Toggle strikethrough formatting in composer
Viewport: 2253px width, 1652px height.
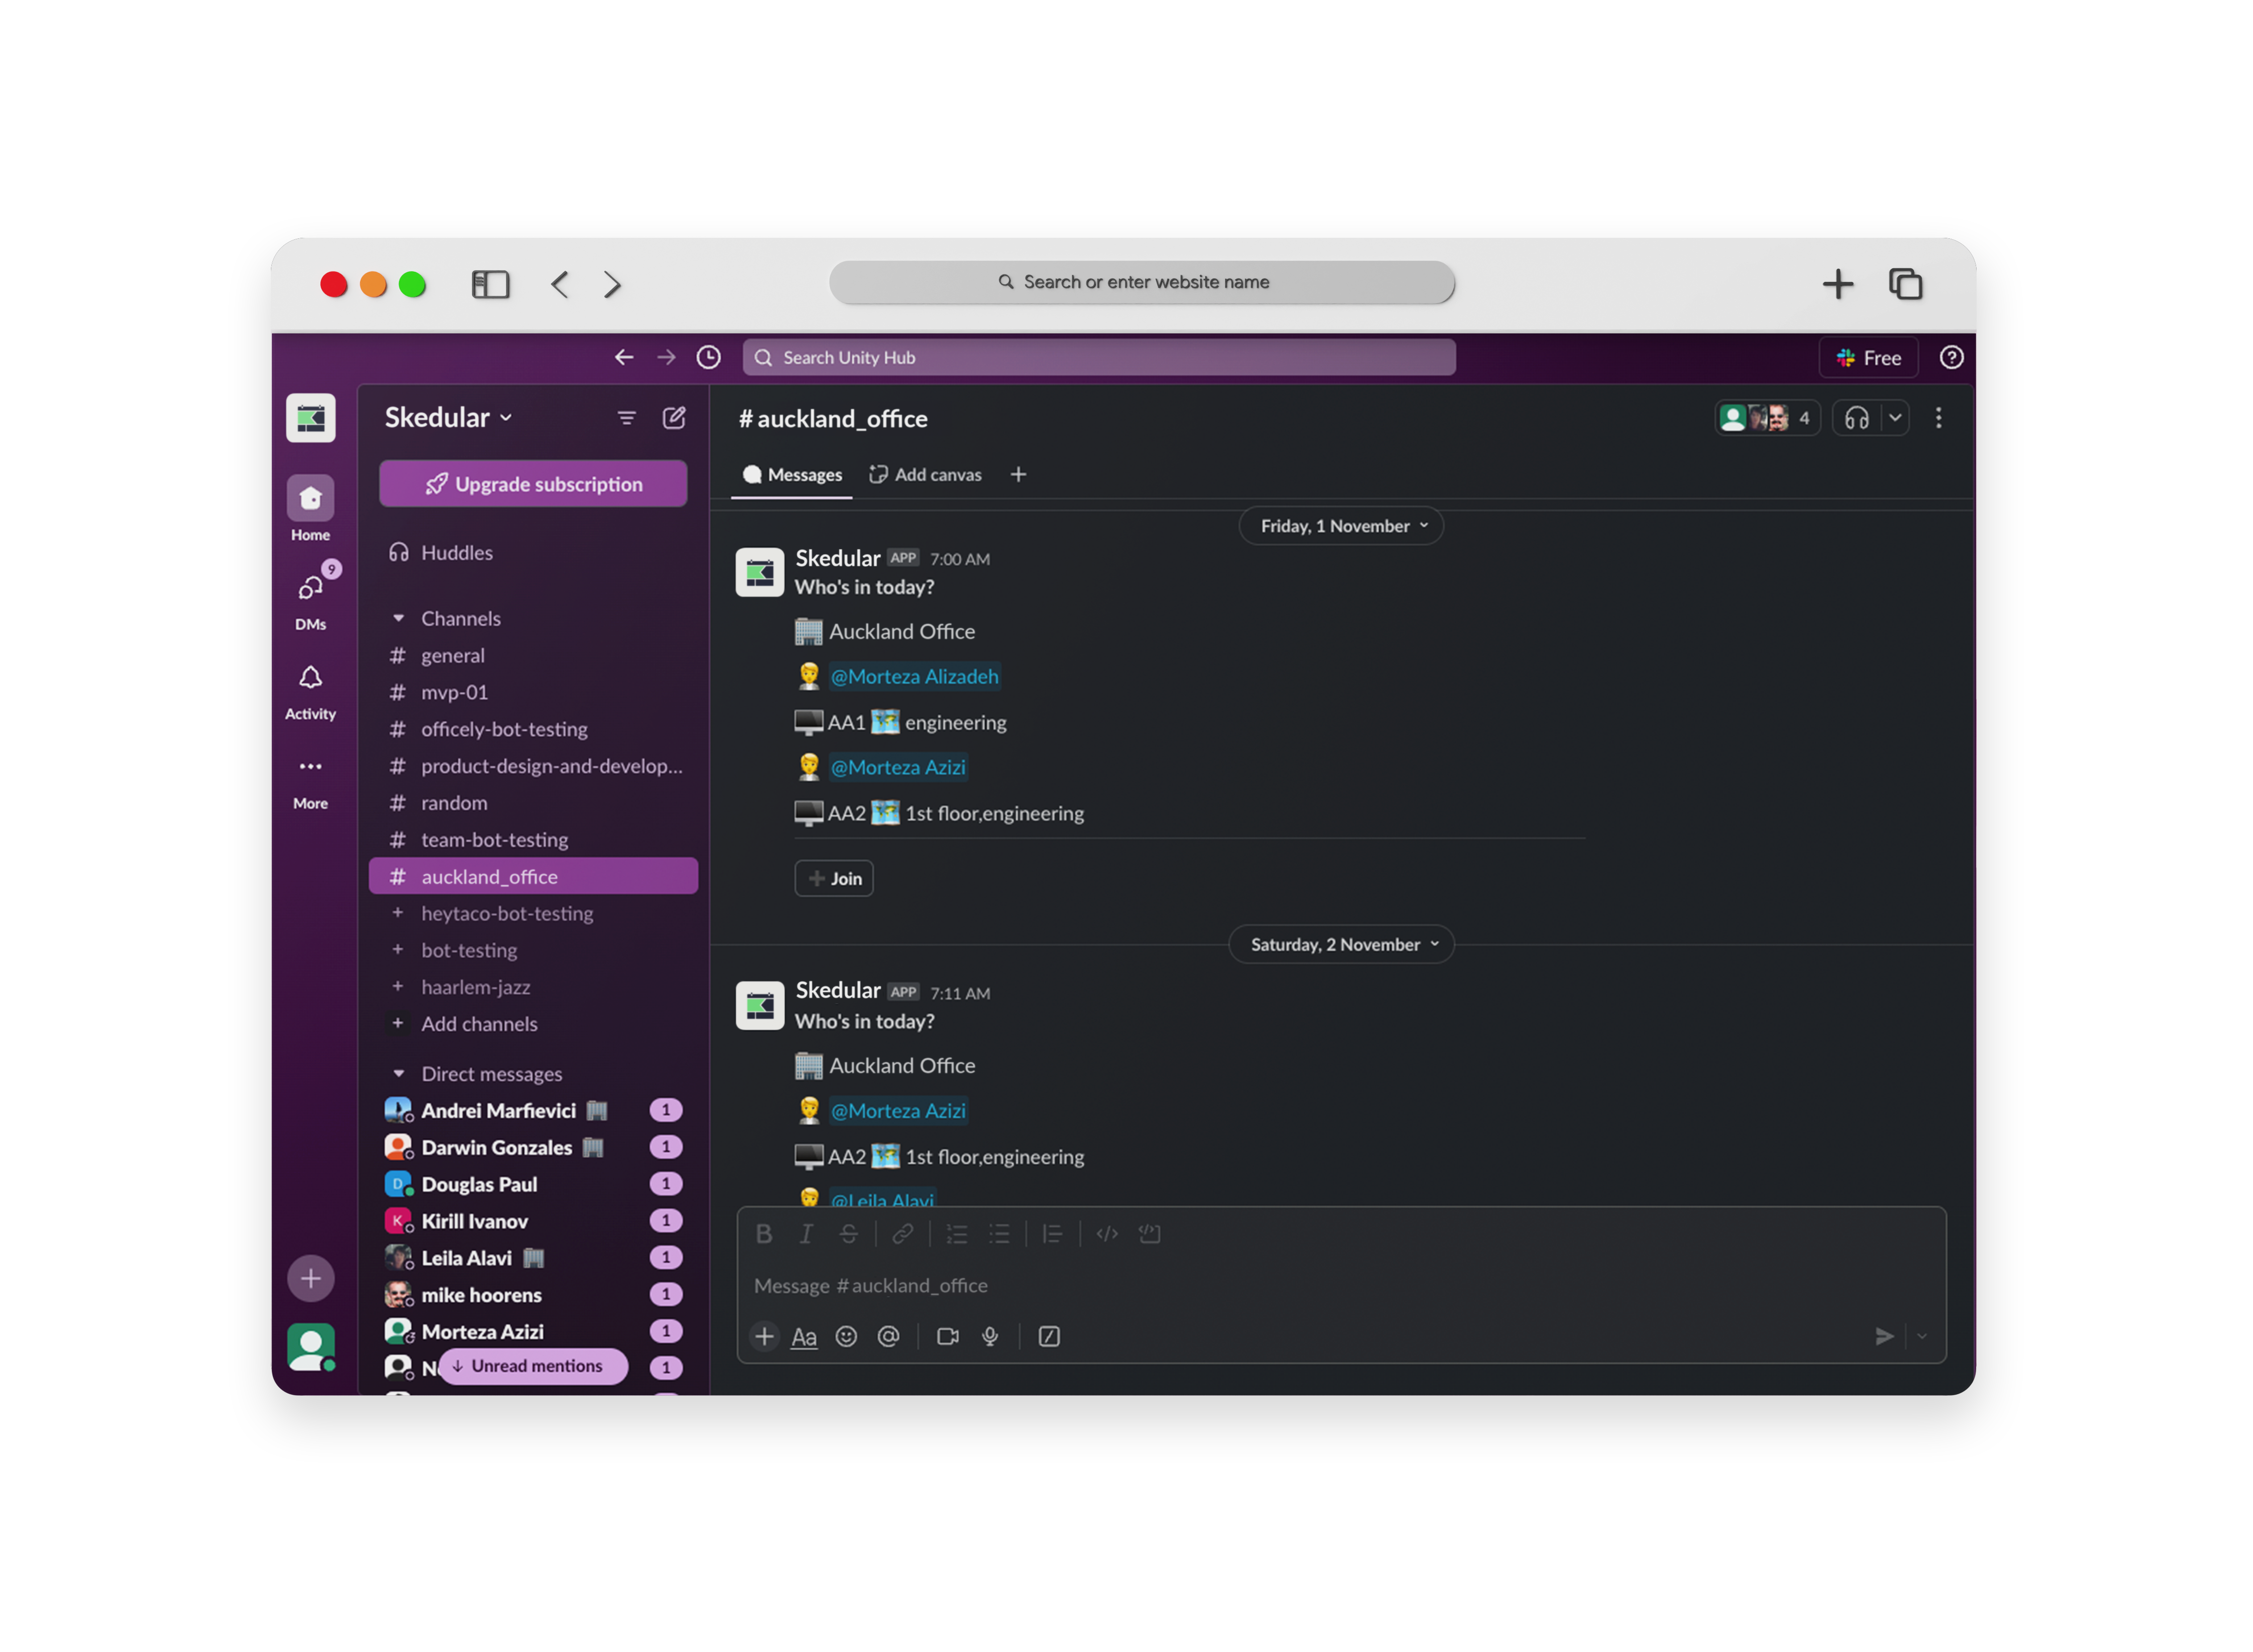pos(848,1234)
